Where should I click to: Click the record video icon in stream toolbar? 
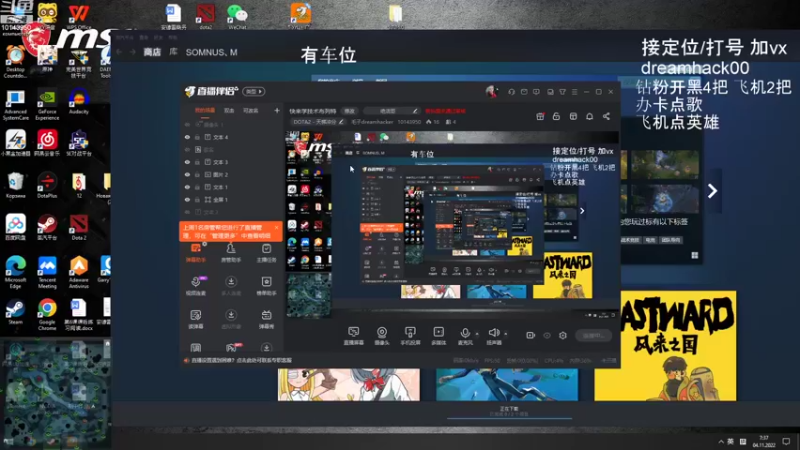[531, 335]
